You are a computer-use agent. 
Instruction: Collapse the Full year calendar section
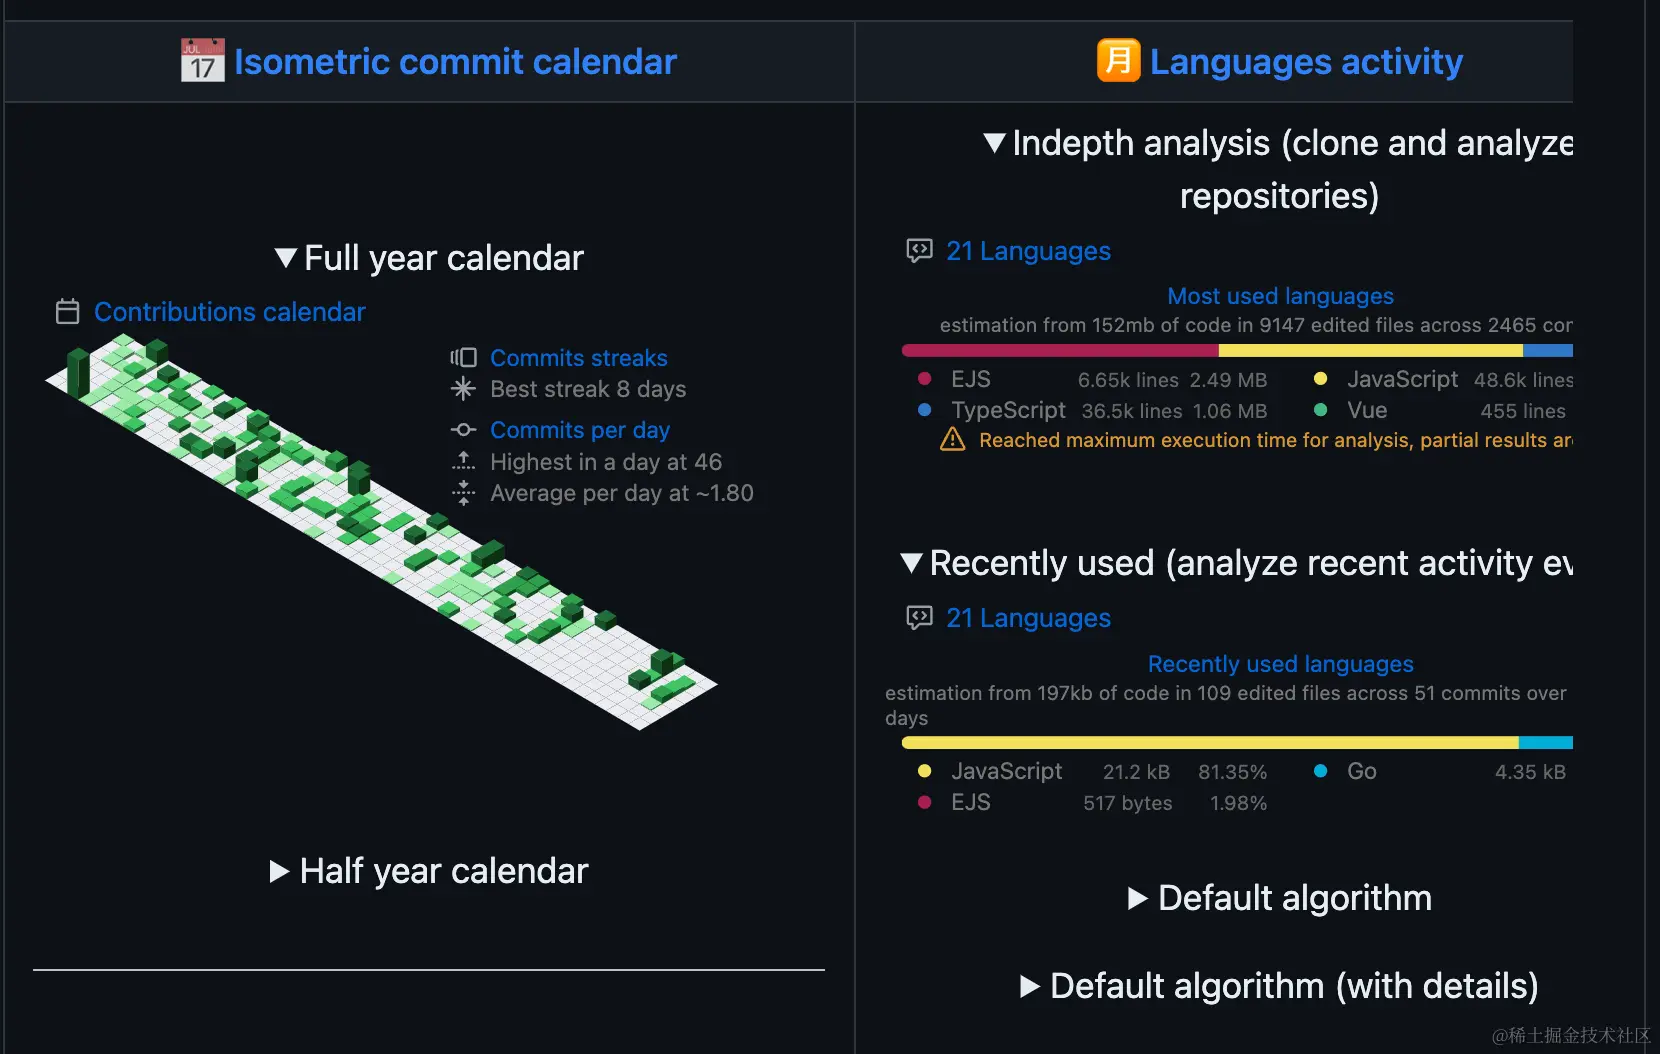pos(286,258)
